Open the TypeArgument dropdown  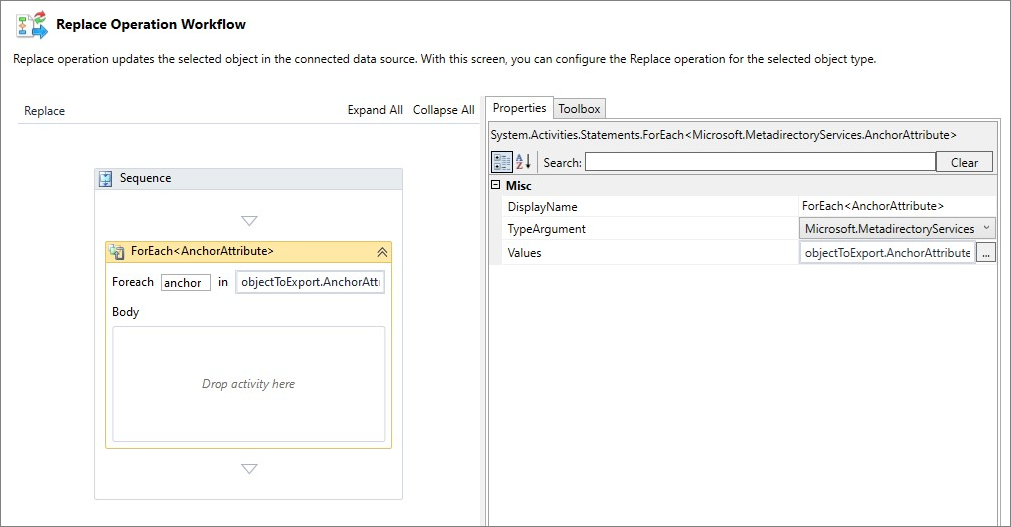pyautogui.click(x=987, y=229)
